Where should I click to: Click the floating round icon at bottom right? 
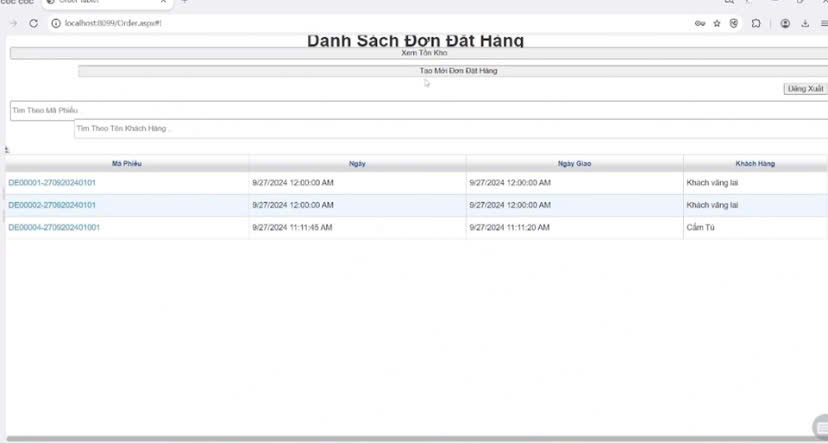[x=819, y=427]
